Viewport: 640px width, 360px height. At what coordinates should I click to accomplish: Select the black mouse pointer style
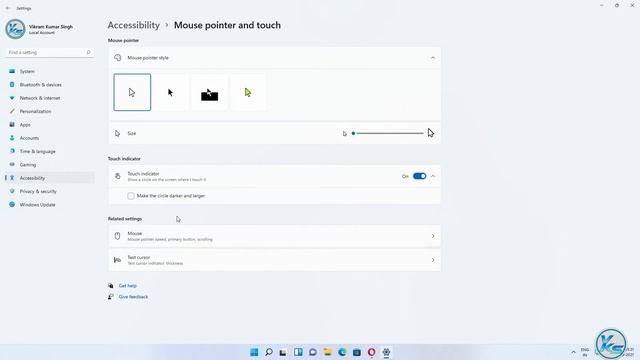(171, 92)
